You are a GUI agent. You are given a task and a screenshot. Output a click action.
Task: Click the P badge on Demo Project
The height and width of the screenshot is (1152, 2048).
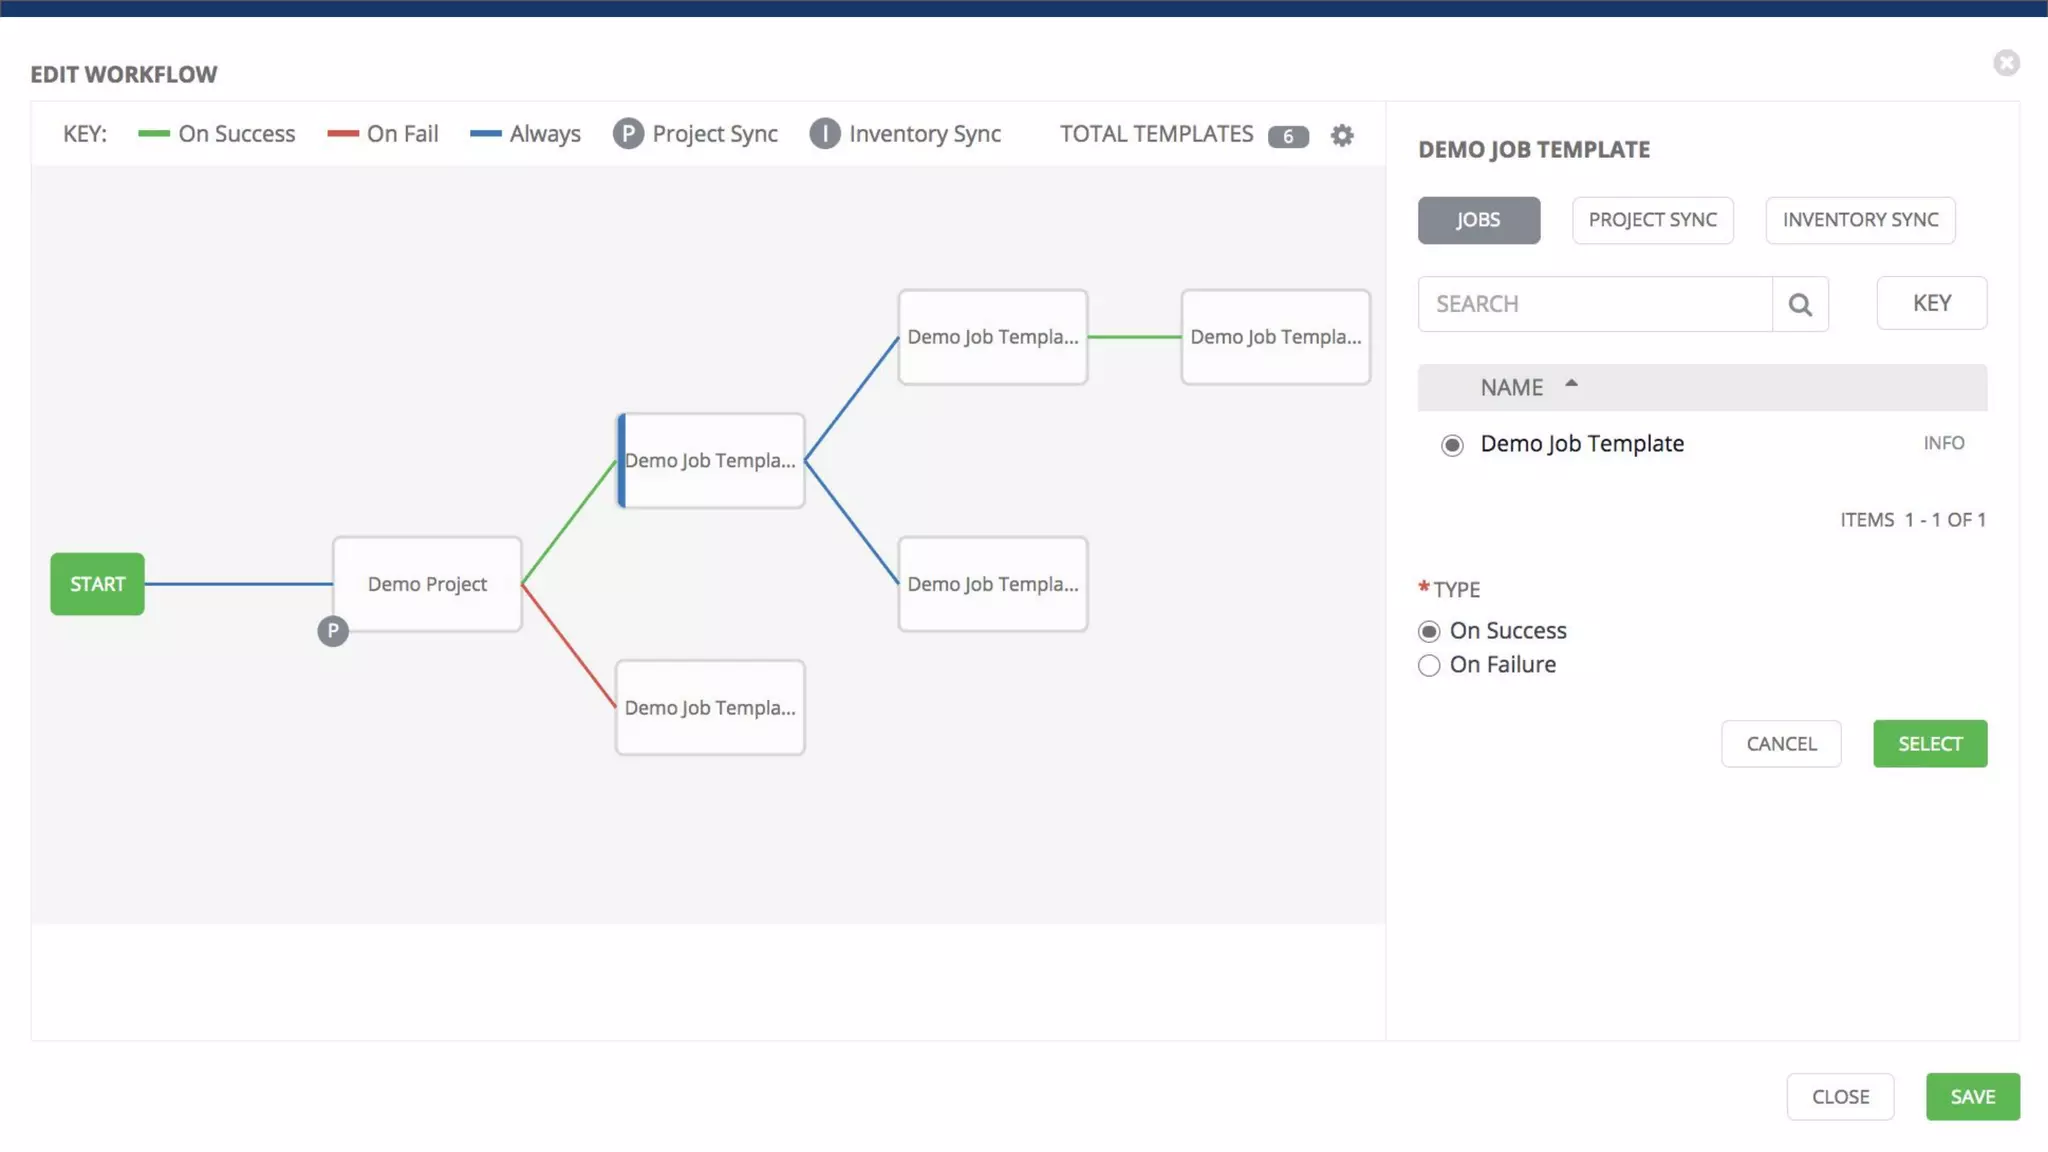333,631
